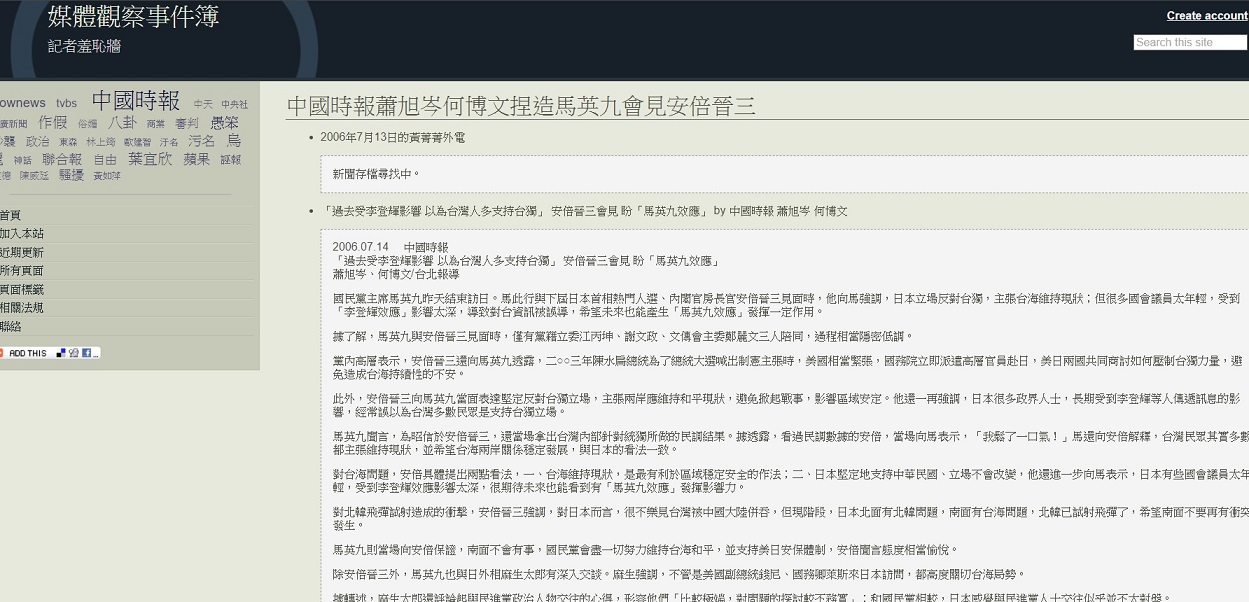Image resolution: width=1249 pixels, height=602 pixels.
Task: Select the 八卦 tag
Action: (122, 122)
